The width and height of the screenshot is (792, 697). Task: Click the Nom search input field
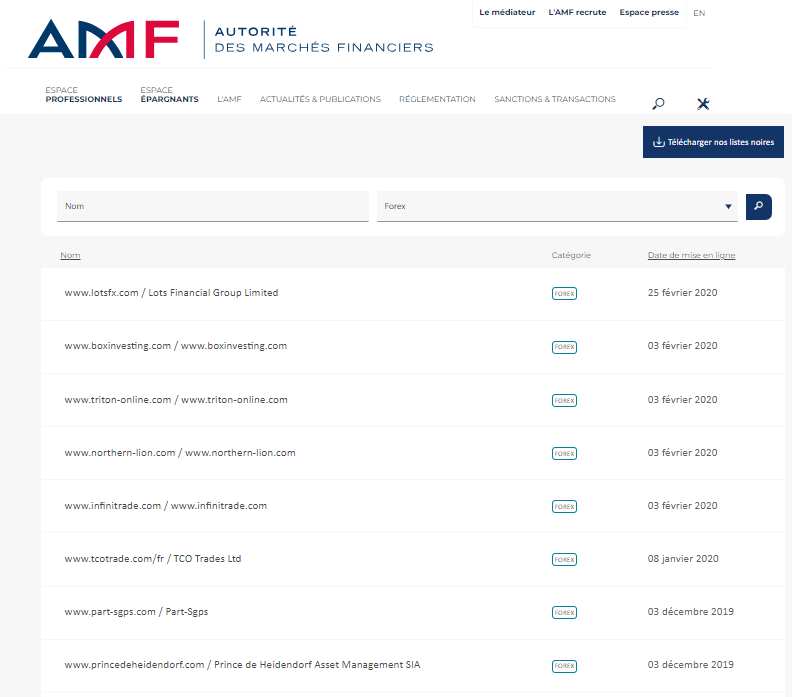point(212,207)
